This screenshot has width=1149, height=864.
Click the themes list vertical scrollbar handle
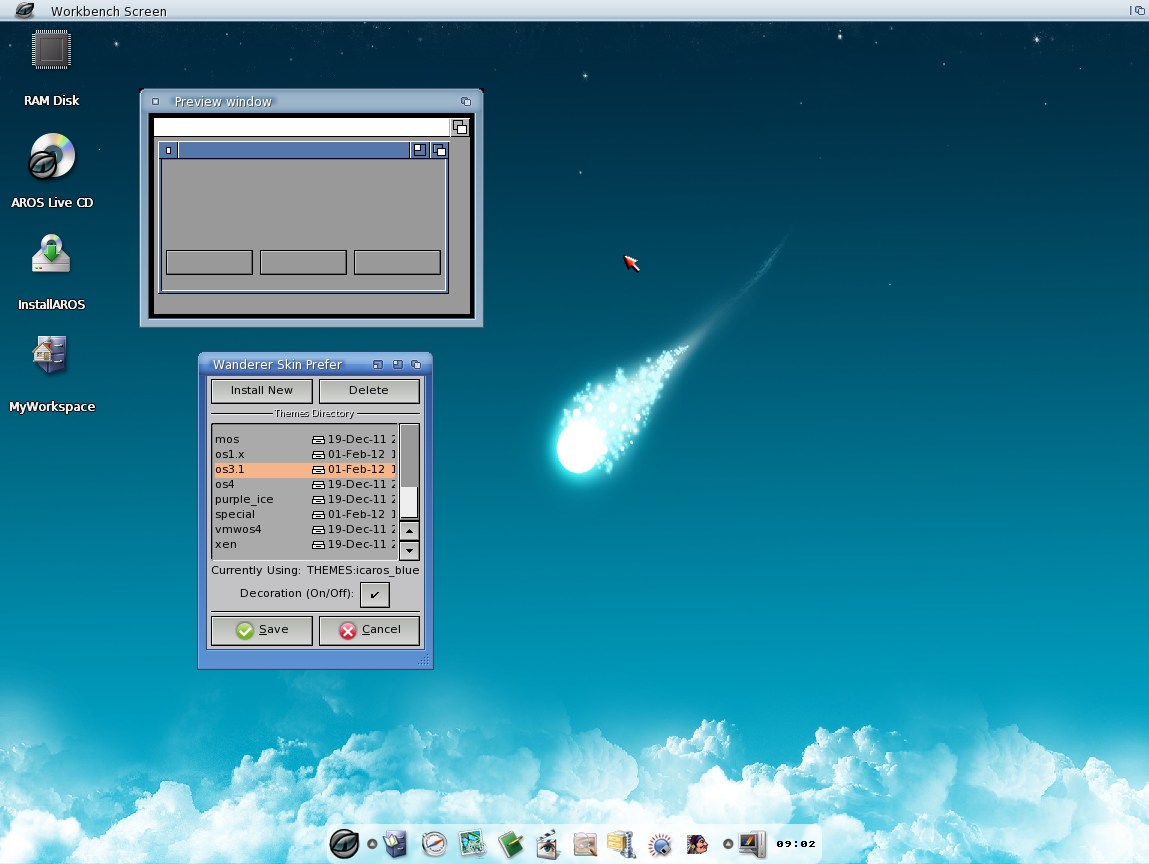click(x=409, y=500)
